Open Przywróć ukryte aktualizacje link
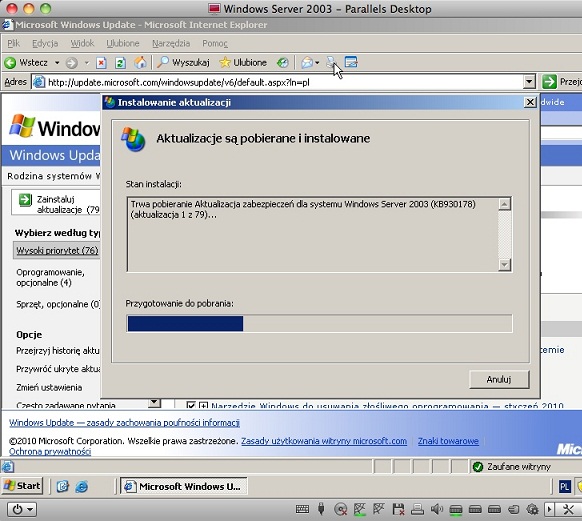The image size is (582, 521). coord(58,369)
